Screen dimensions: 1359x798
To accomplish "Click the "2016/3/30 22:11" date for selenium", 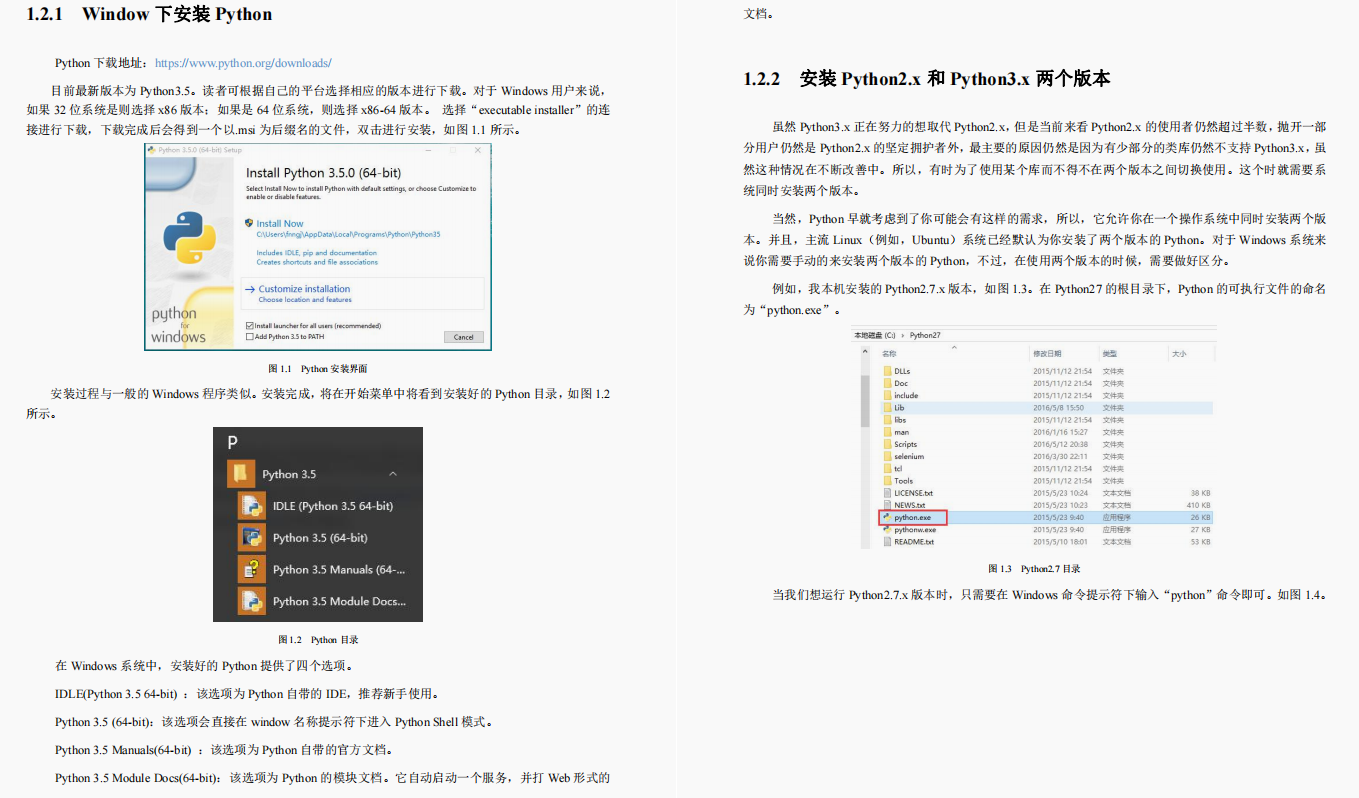I will [x=1061, y=456].
